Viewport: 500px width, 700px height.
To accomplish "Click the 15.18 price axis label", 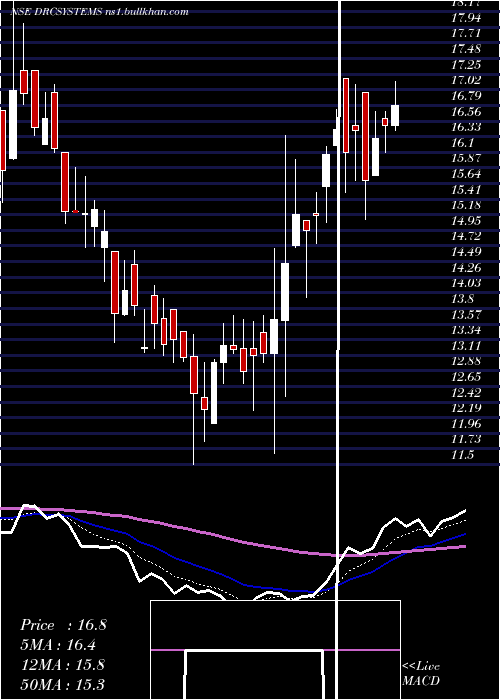I will (466, 206).
